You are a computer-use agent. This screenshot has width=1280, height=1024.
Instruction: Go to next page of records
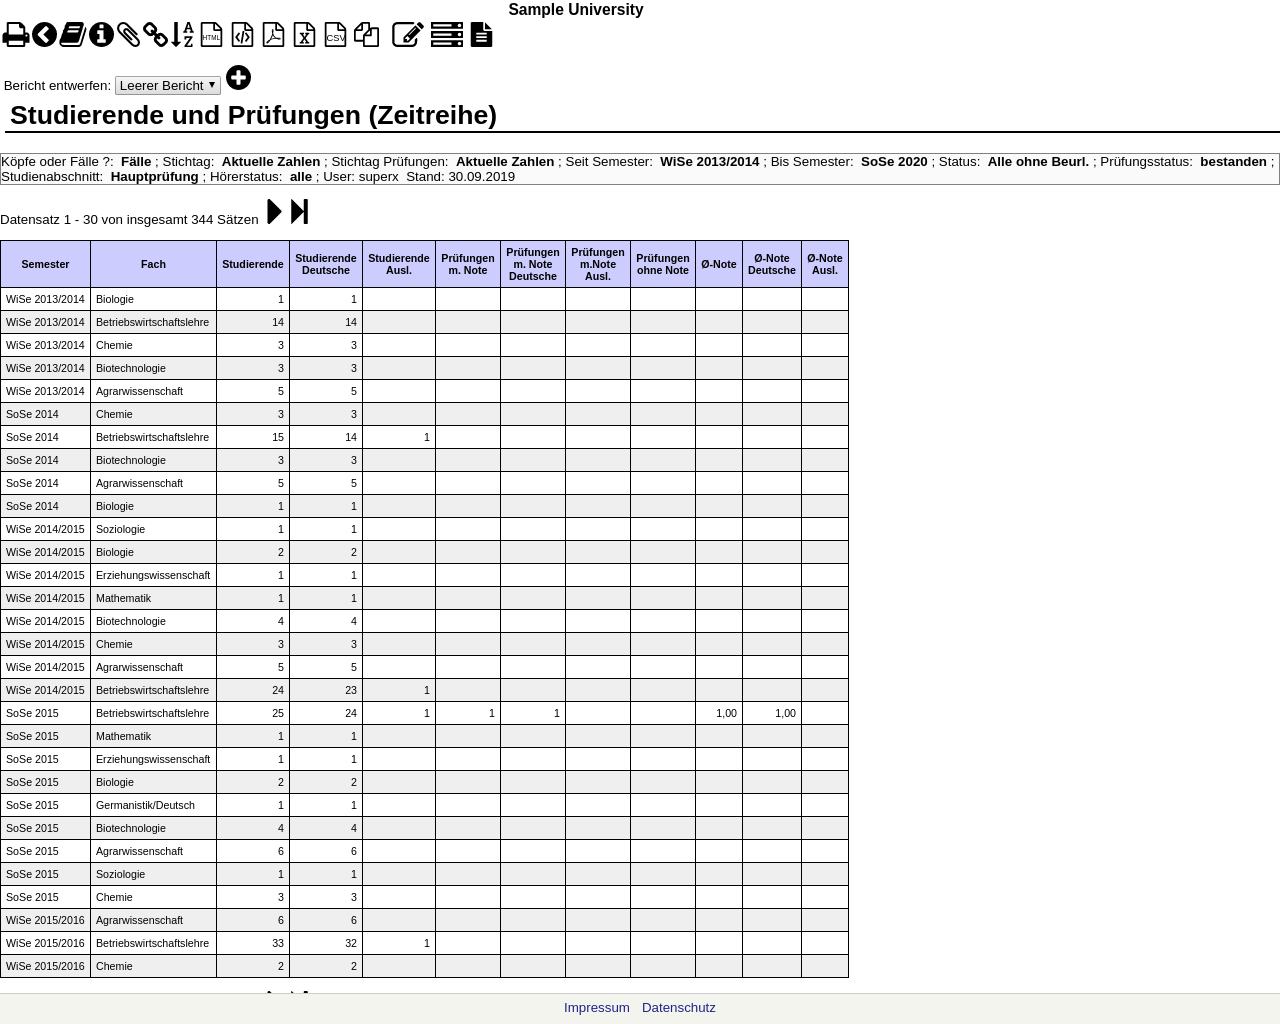point(274,212)
